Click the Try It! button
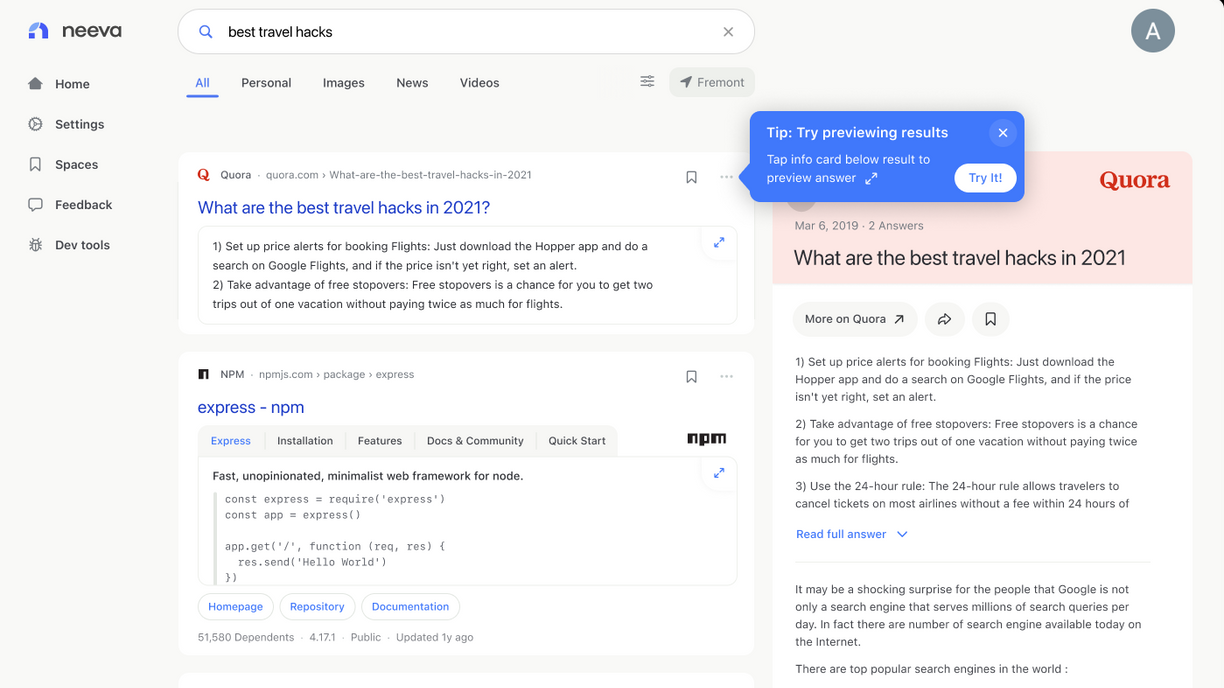The width and height of the screenshot is (1224, 688). (985, 178)
